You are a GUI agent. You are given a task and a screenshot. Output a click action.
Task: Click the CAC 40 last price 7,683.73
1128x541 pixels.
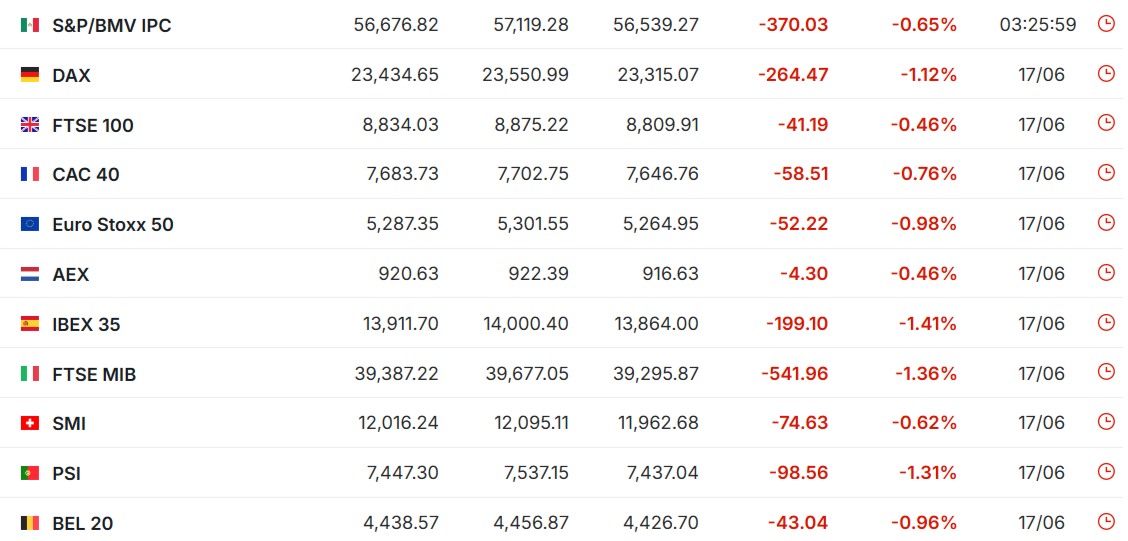(402, 174)
